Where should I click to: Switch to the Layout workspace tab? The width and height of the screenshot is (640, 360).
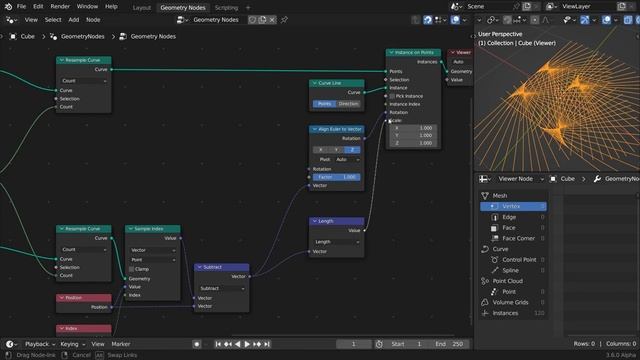click(142, 7)
